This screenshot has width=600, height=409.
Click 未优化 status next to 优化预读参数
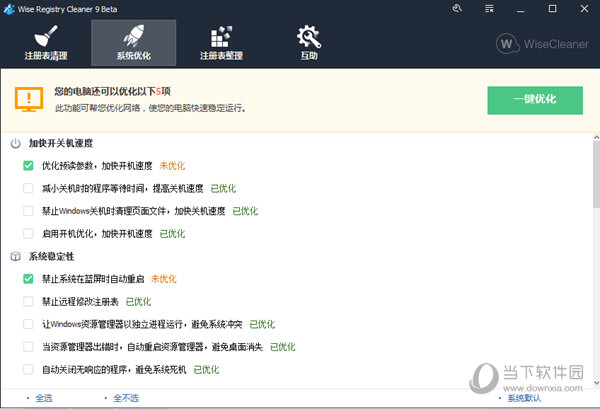(x=172, y=166)
